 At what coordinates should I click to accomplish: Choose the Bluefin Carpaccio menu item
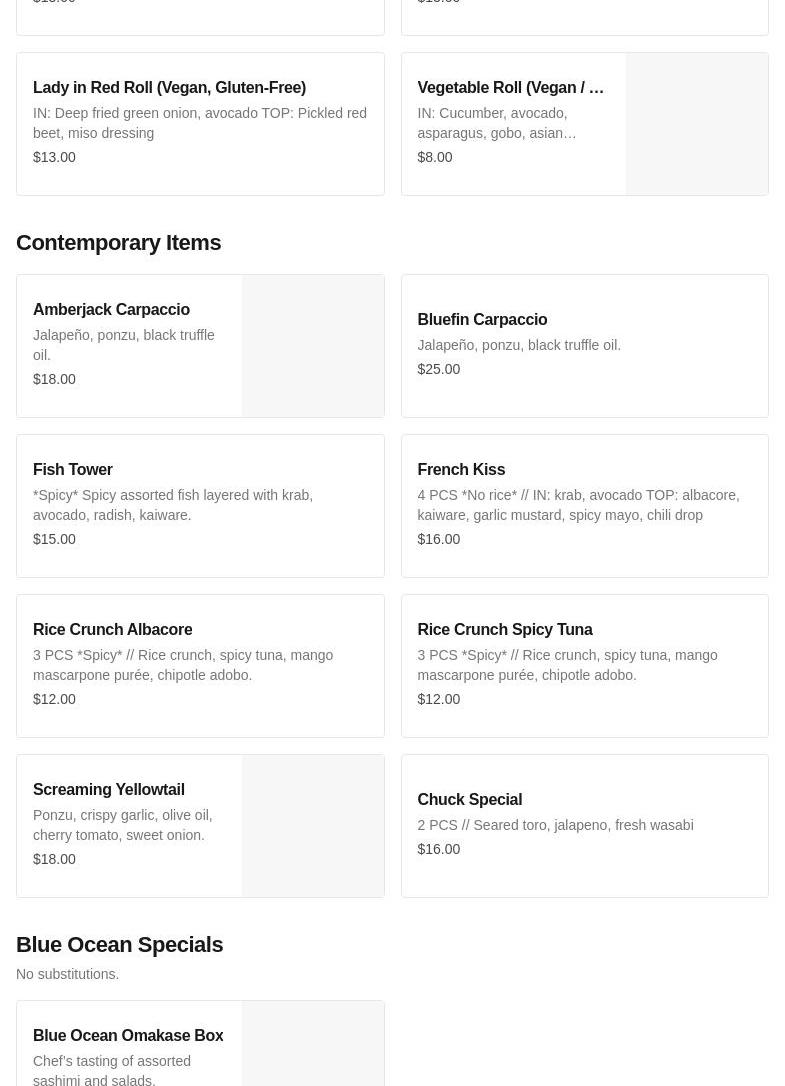(482, 320)
